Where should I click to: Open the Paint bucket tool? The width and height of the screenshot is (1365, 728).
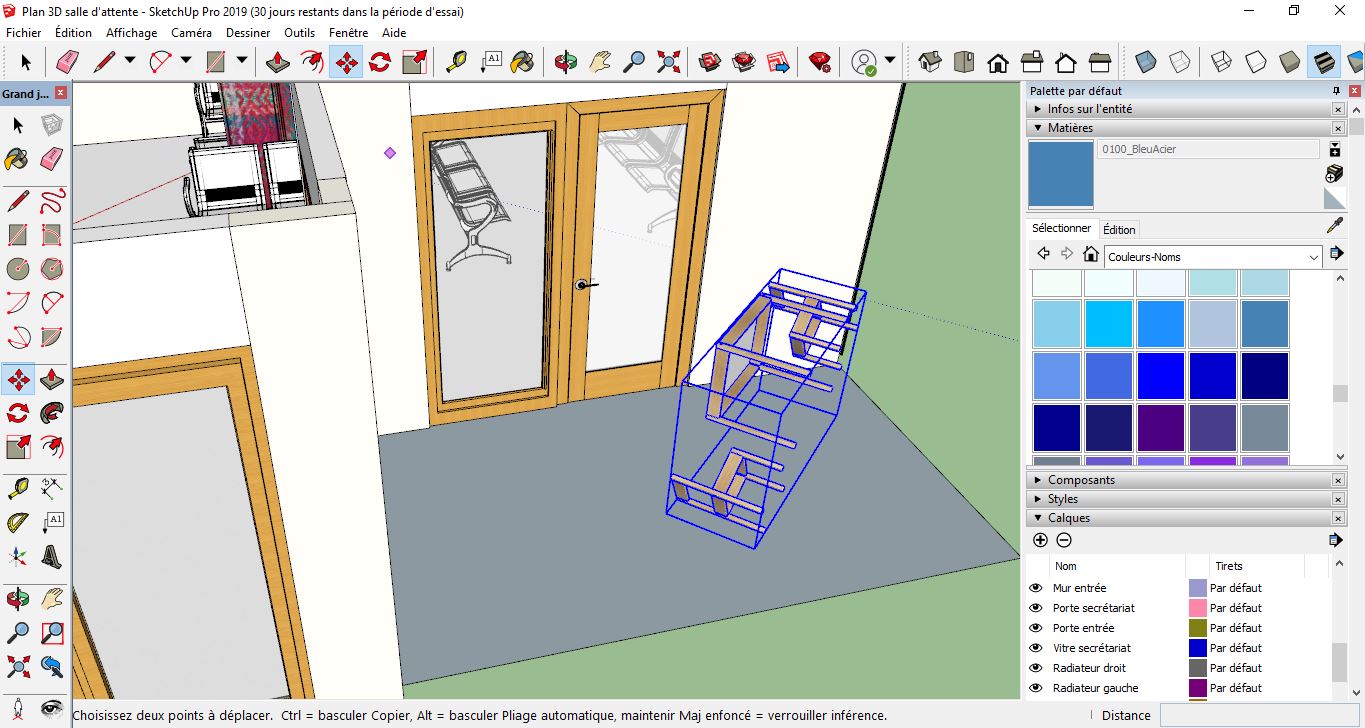pyautogui.click(x=16, y=158)
